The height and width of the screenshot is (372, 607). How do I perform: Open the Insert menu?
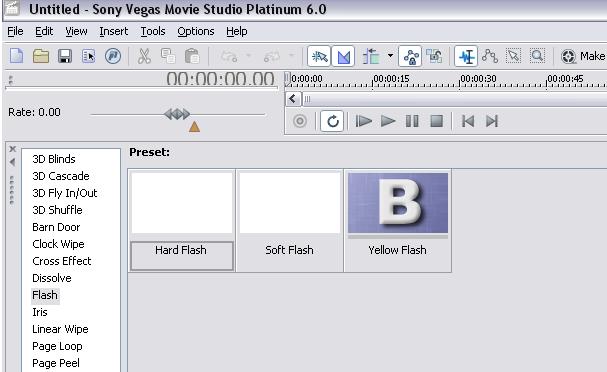point(113,31)
